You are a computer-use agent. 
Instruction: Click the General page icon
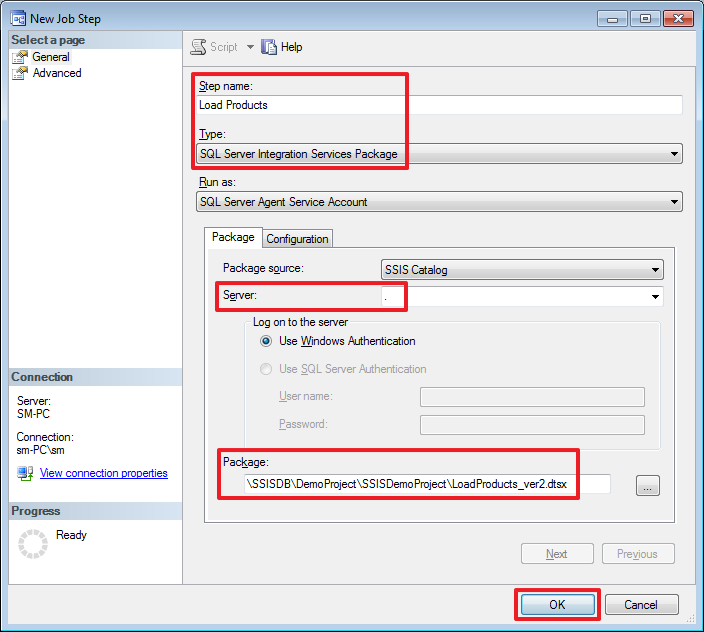[x=20, y=57]
